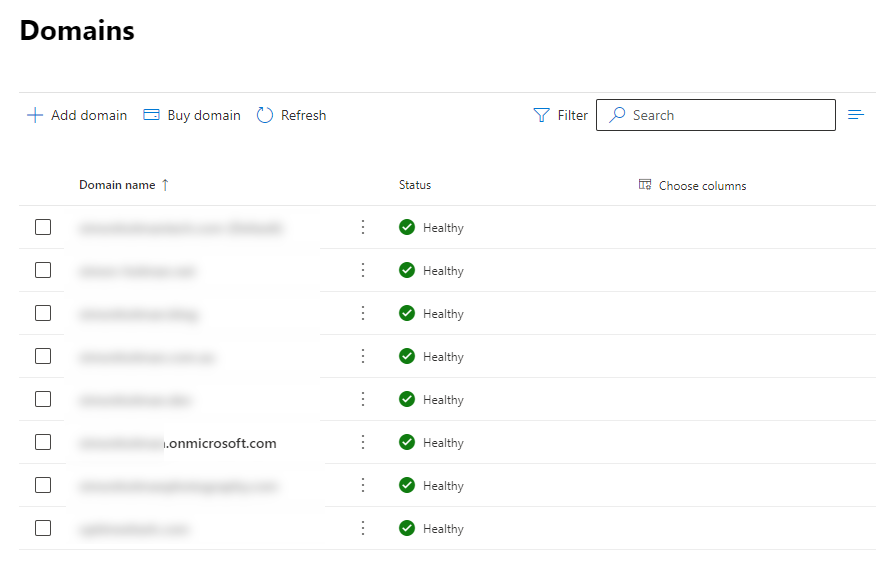Tick the checkbox in the fifth domain row
Image resolution: width=887 pixels, height=569 pixels.
[x=43, y=399]
